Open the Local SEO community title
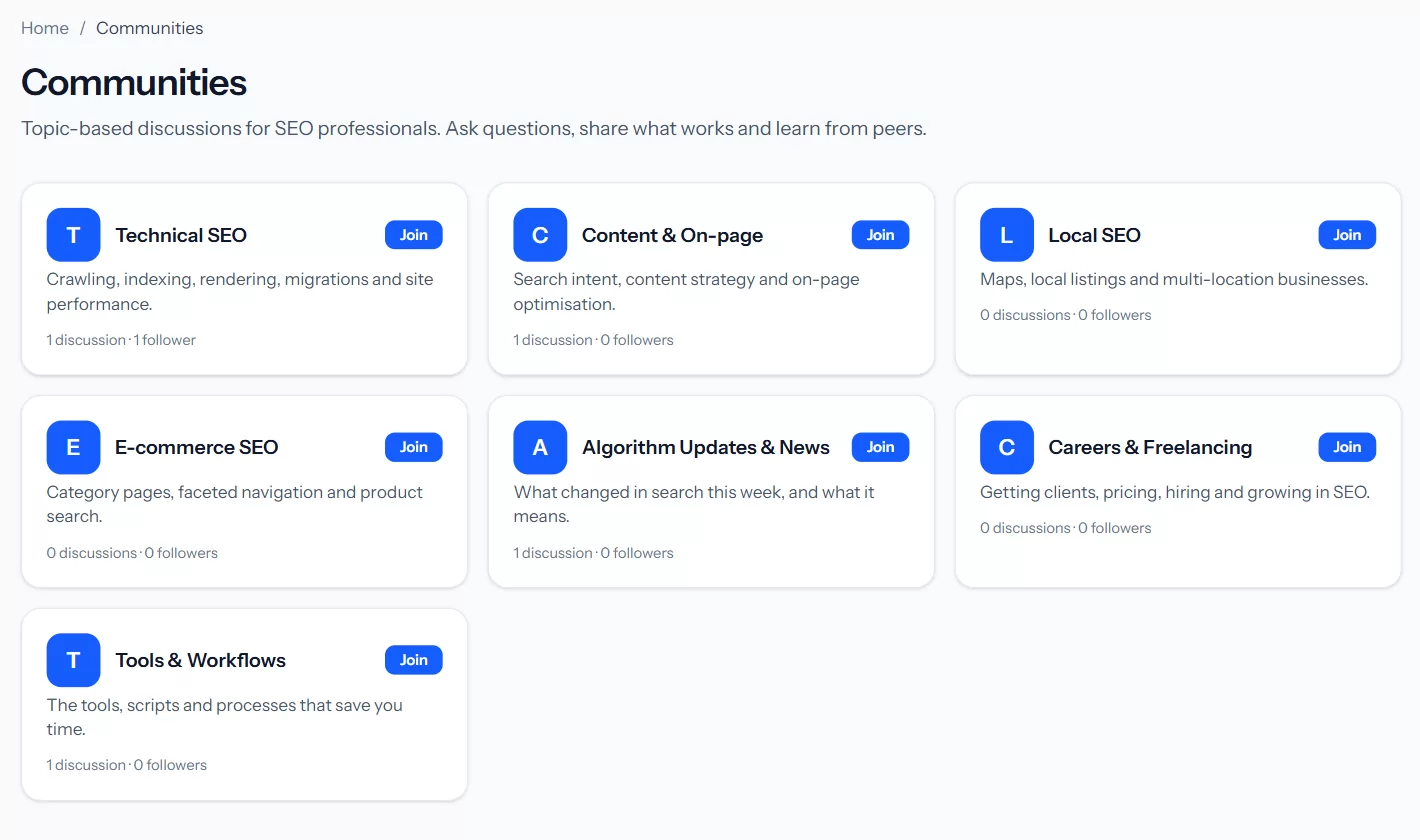This screenshot has height=840, width=1420. pyautogui.click(x=1094, y=235)
